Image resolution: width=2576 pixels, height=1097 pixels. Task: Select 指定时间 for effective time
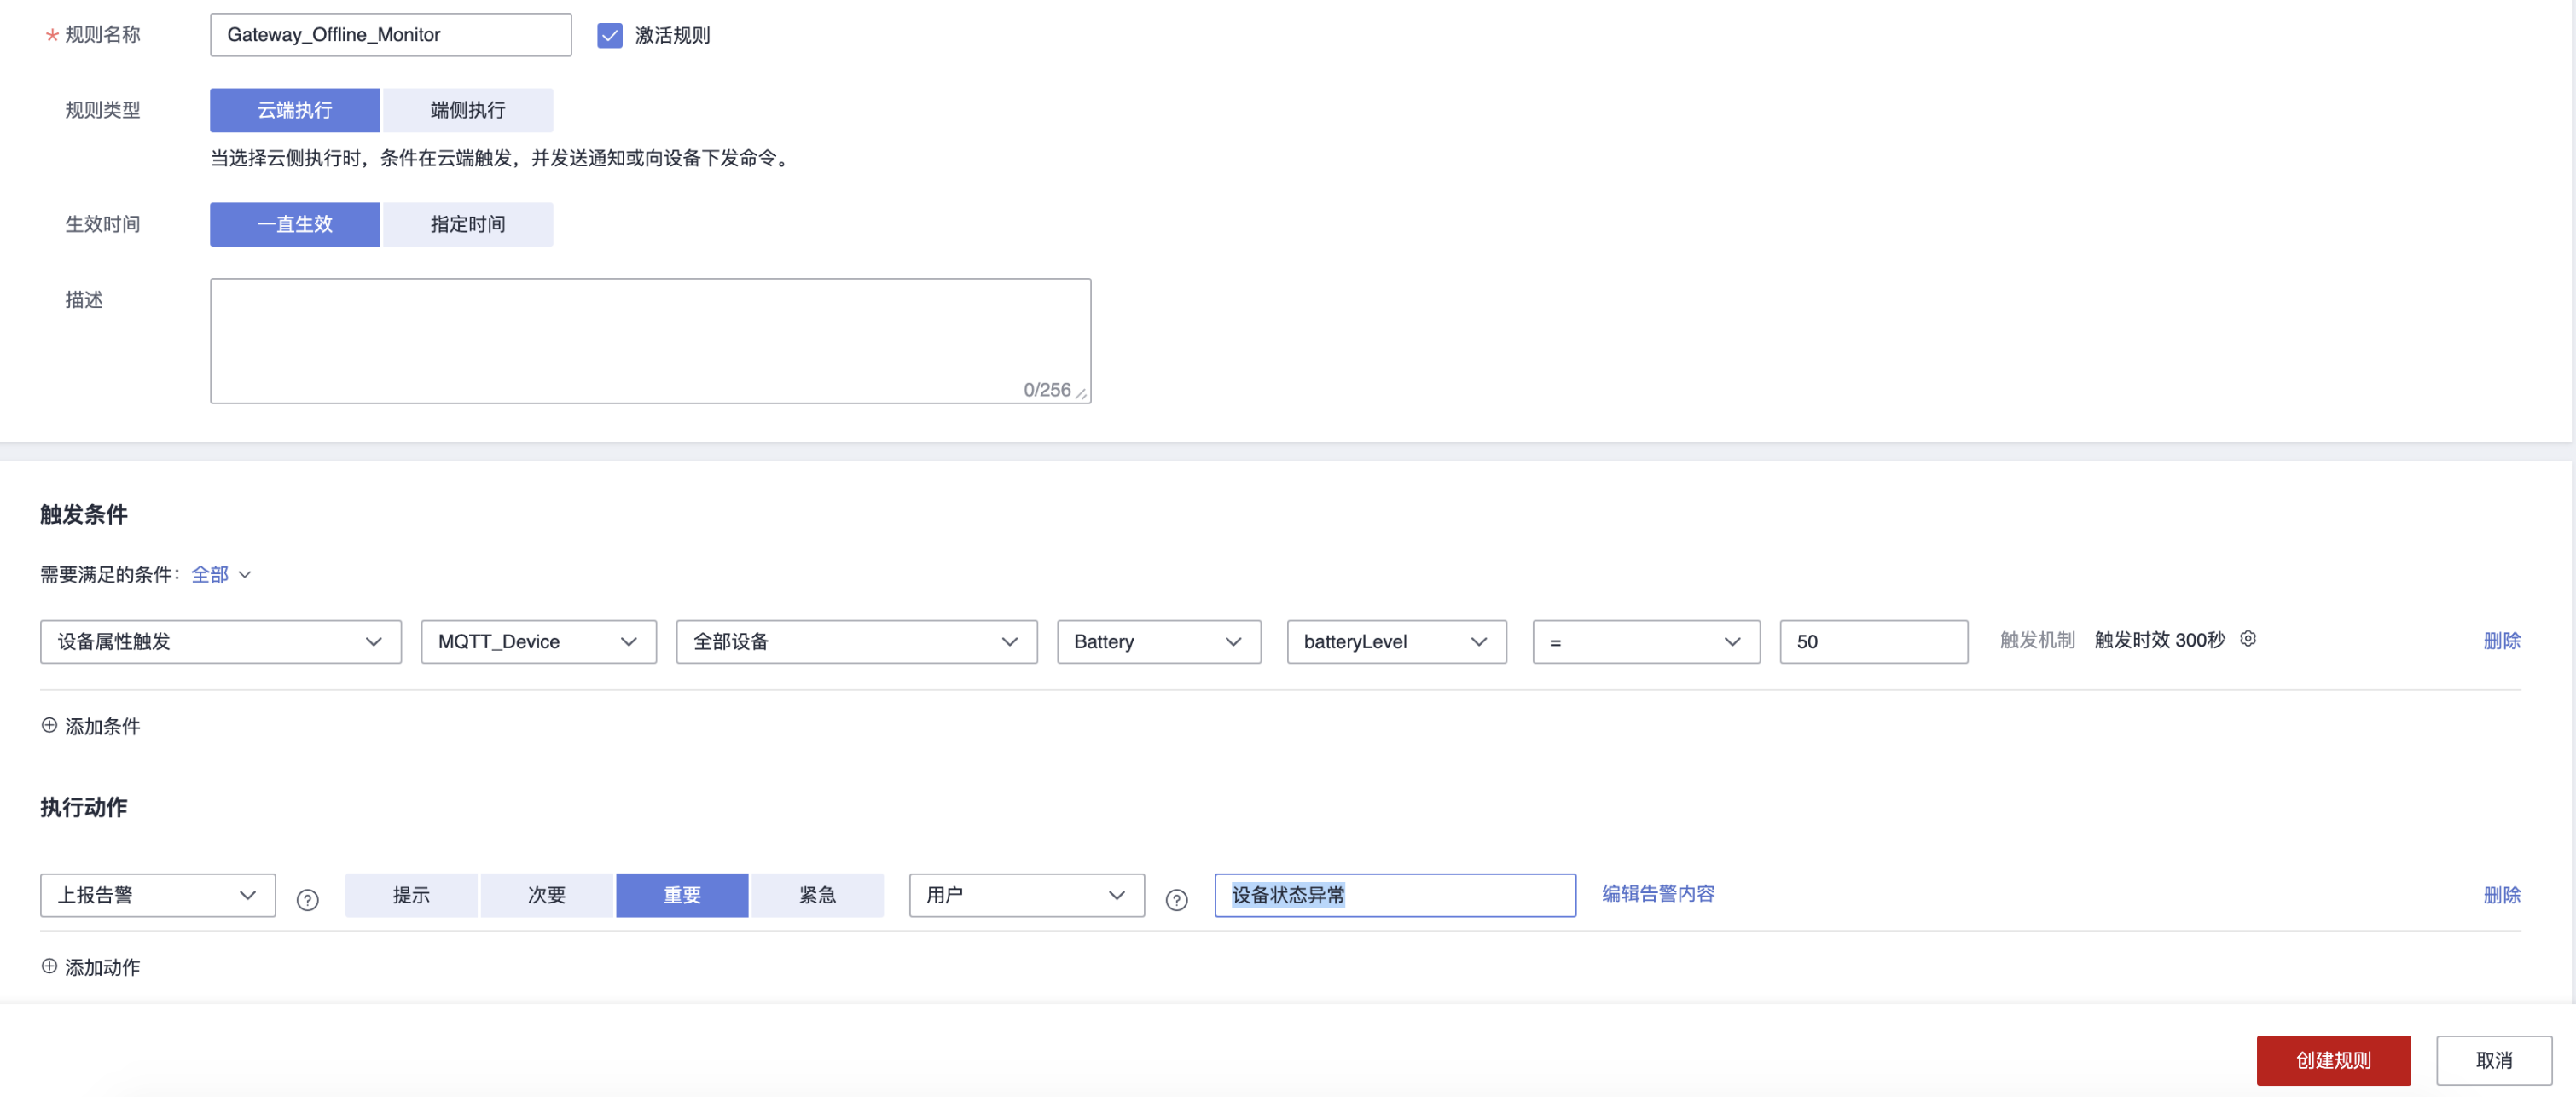coord(467,224)
